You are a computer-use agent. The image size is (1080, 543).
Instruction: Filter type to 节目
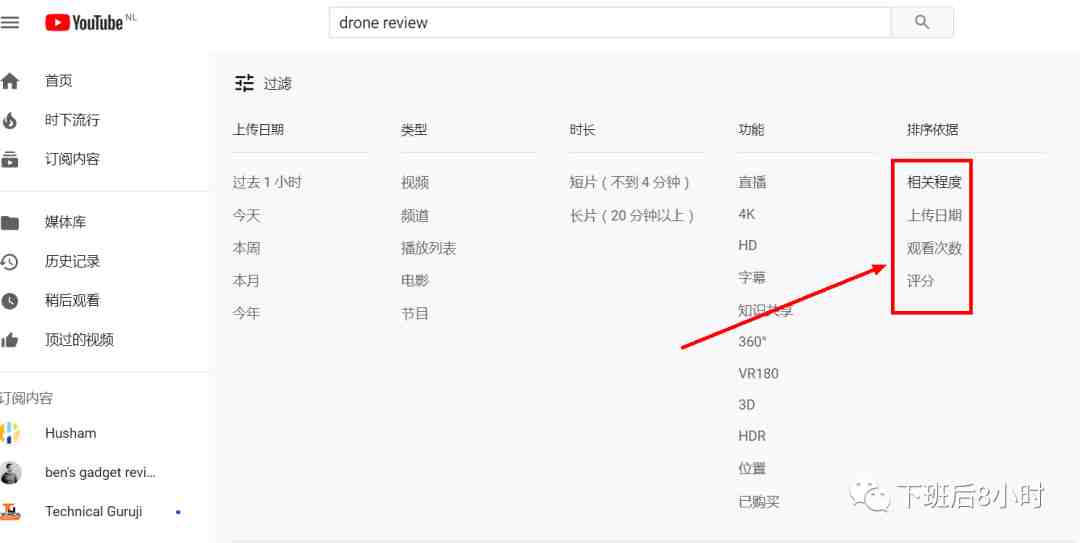[415, 314]
